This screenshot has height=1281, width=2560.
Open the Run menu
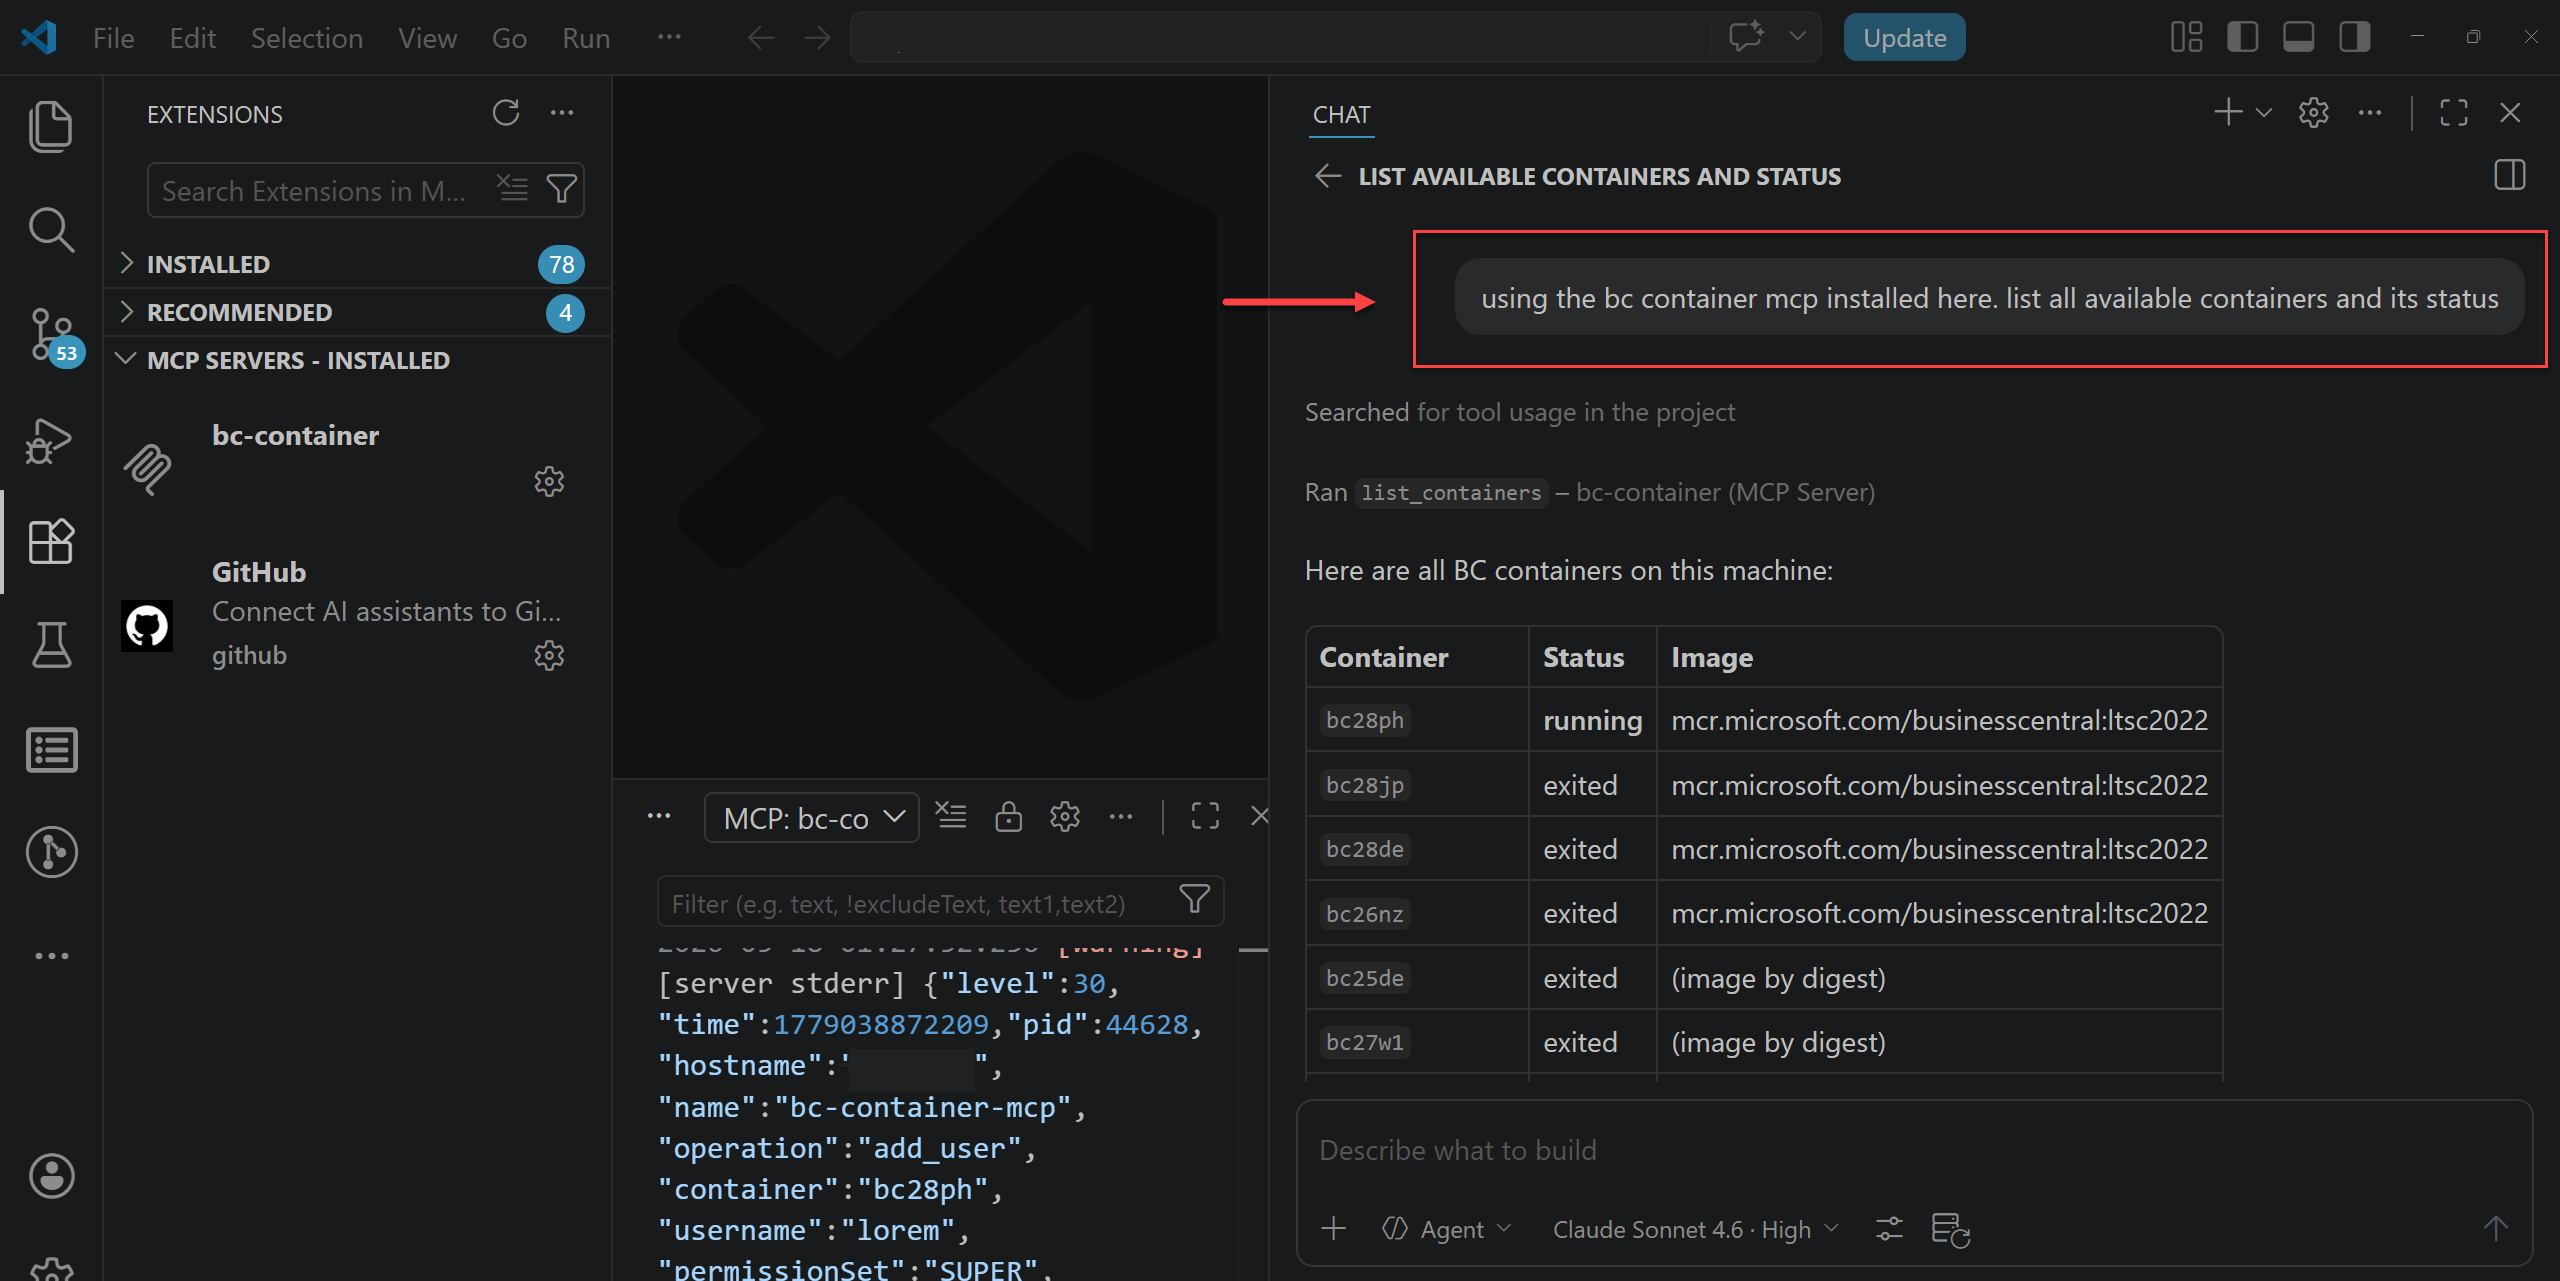586,37
